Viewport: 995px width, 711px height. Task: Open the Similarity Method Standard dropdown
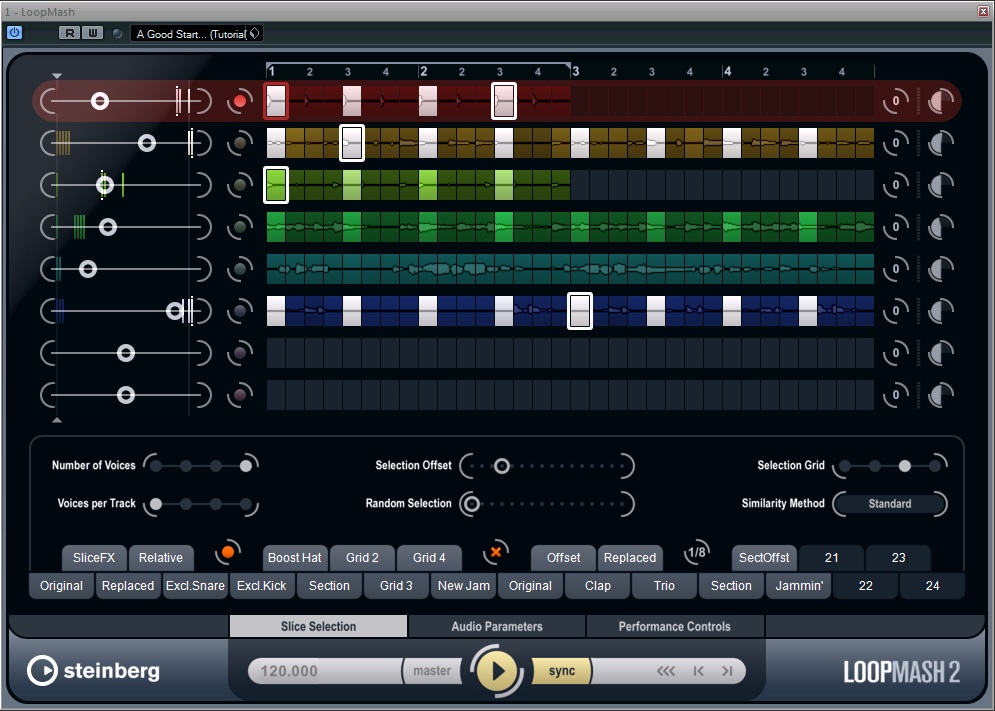tap(890, 503)
